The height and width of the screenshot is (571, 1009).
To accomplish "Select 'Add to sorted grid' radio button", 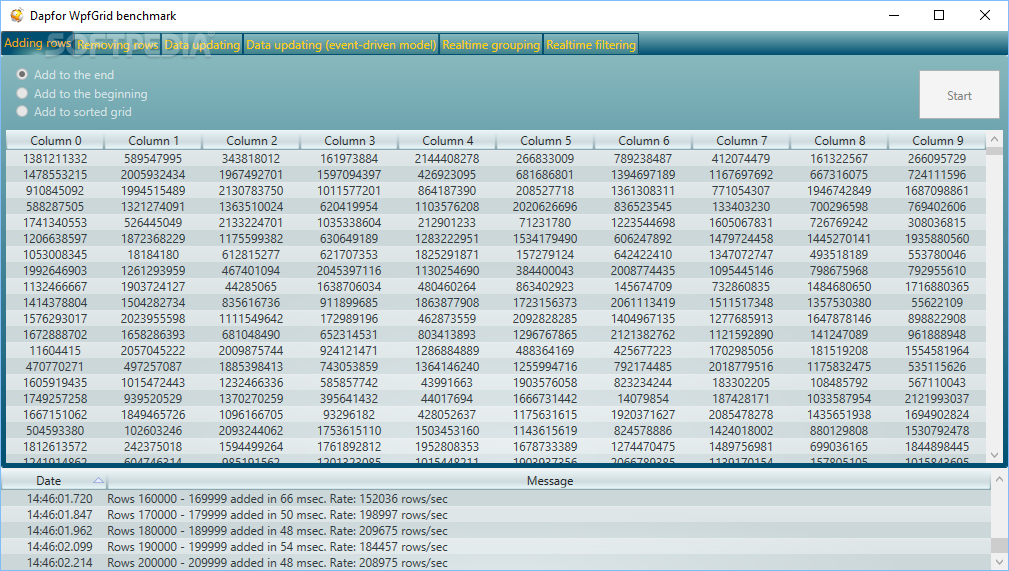I will [23, 111].
